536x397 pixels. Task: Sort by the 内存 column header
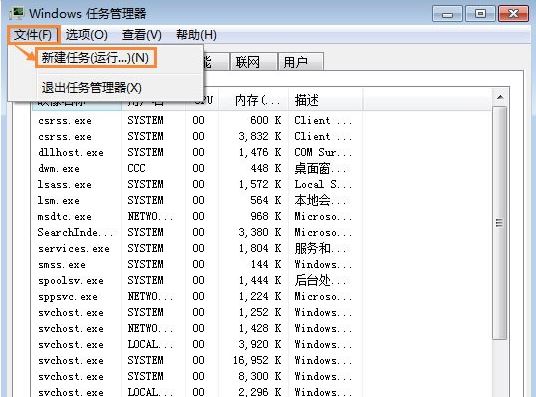pyautogui.click(x=254, y=100)
